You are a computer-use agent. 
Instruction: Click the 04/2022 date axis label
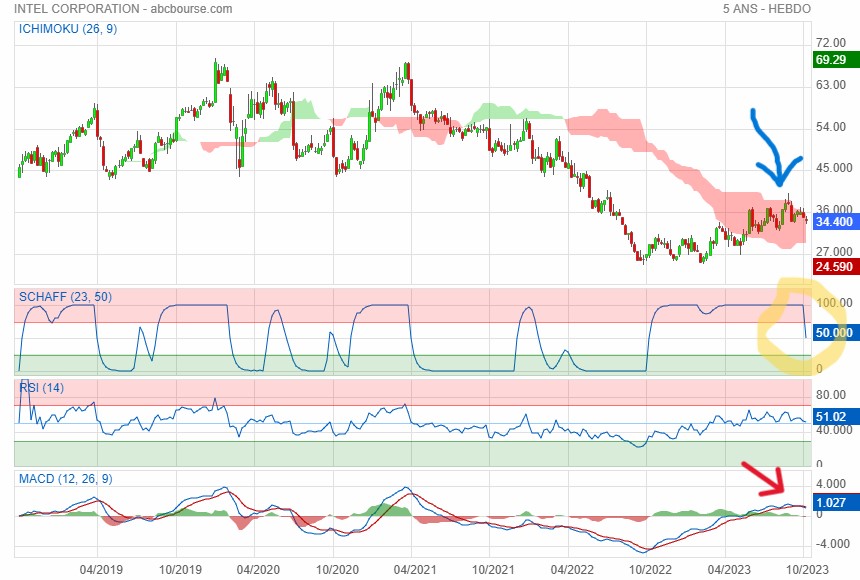pos(572,569)
